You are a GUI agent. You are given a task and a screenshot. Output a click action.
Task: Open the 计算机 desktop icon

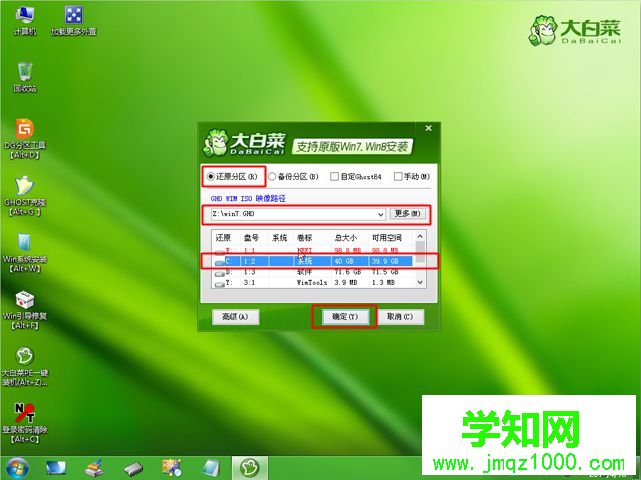tap(25, 20)
